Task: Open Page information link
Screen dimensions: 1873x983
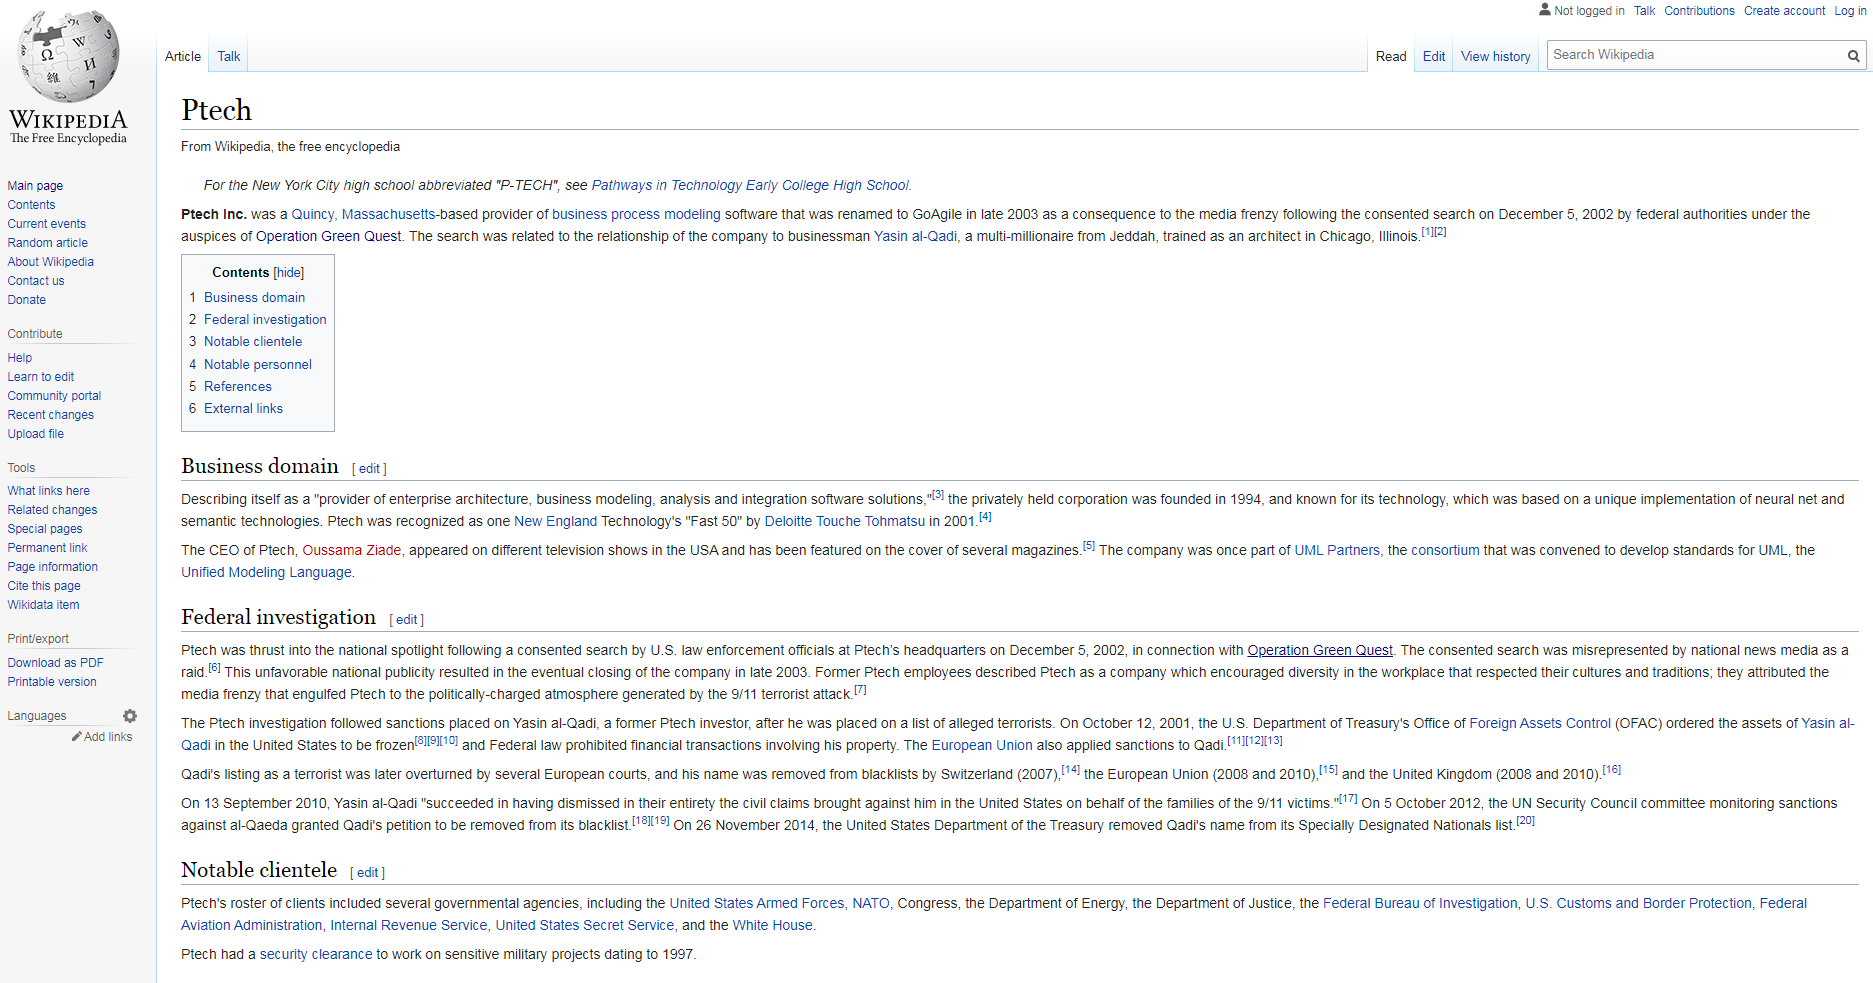Action: click(52, 567)
